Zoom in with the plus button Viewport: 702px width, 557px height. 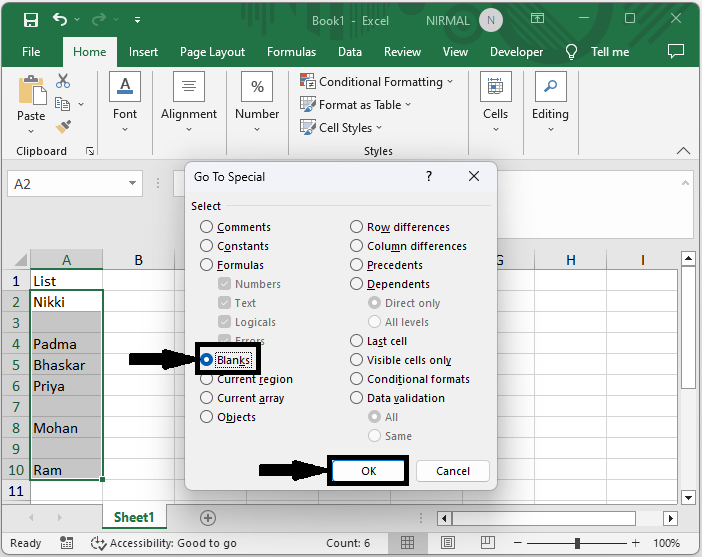[x=635, y=543]
